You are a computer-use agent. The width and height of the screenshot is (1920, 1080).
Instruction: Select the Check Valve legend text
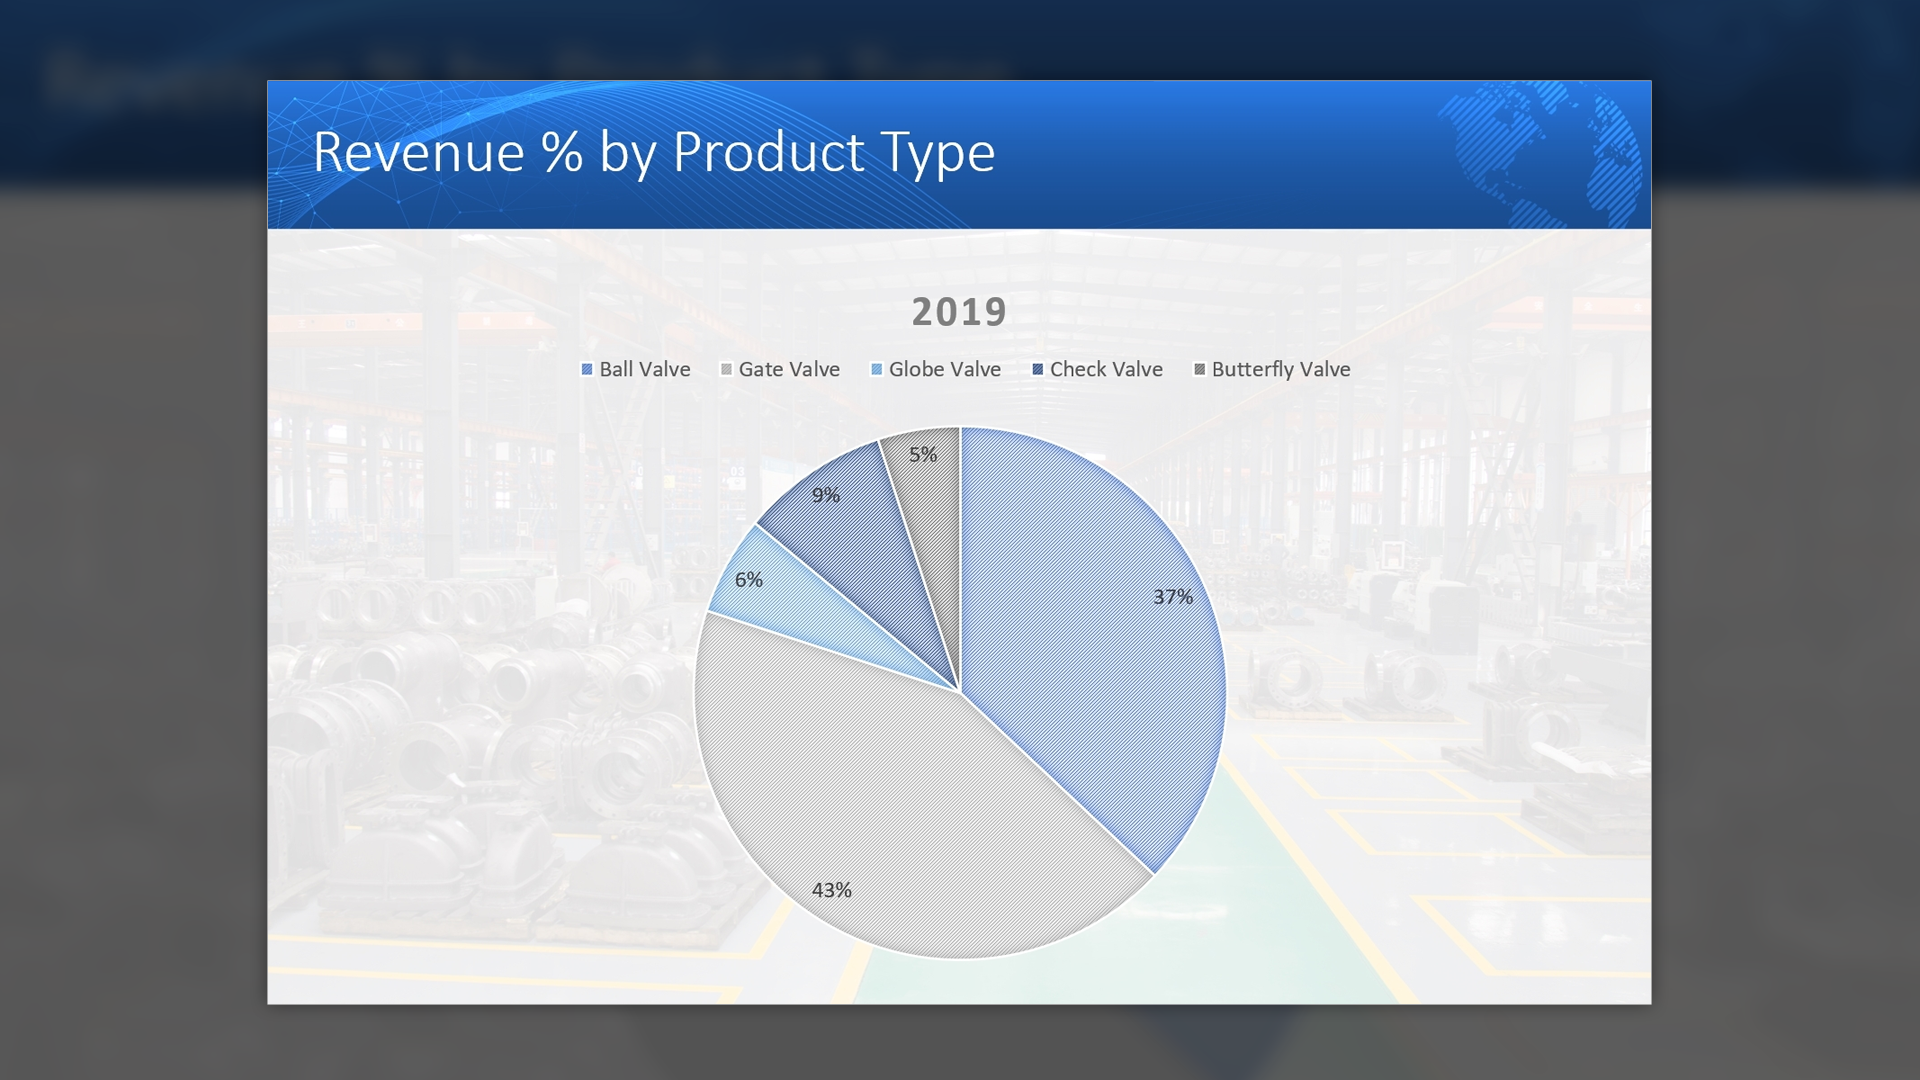pyautogui.click(x=1106, y=369)
